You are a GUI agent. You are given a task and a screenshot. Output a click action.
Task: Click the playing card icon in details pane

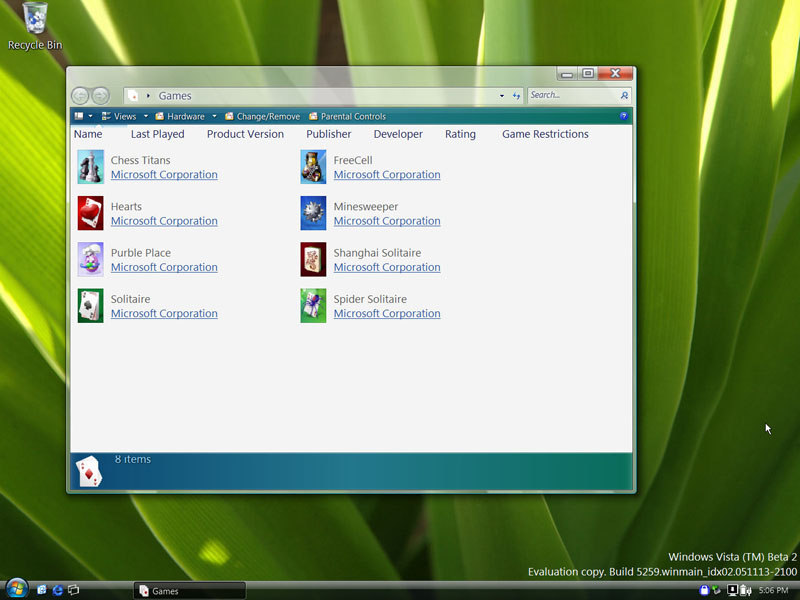[x=89, y=471]
